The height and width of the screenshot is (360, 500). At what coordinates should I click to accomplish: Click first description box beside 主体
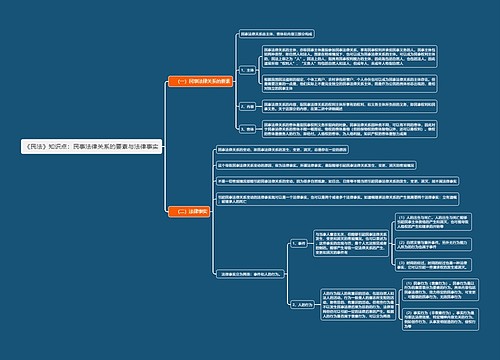click(x=350, y=56)
